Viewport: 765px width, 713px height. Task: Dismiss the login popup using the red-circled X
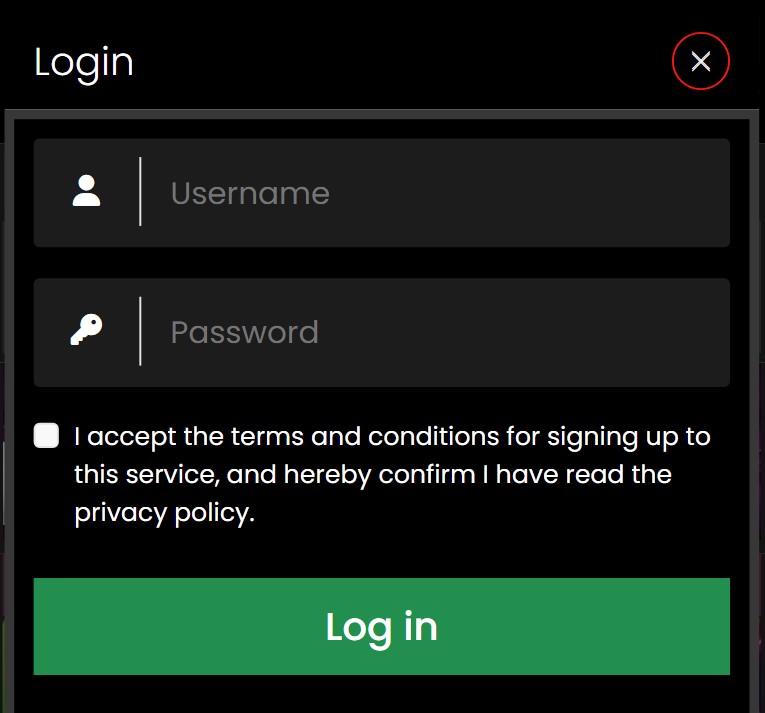pyautogui.click(x=701, y=61)
